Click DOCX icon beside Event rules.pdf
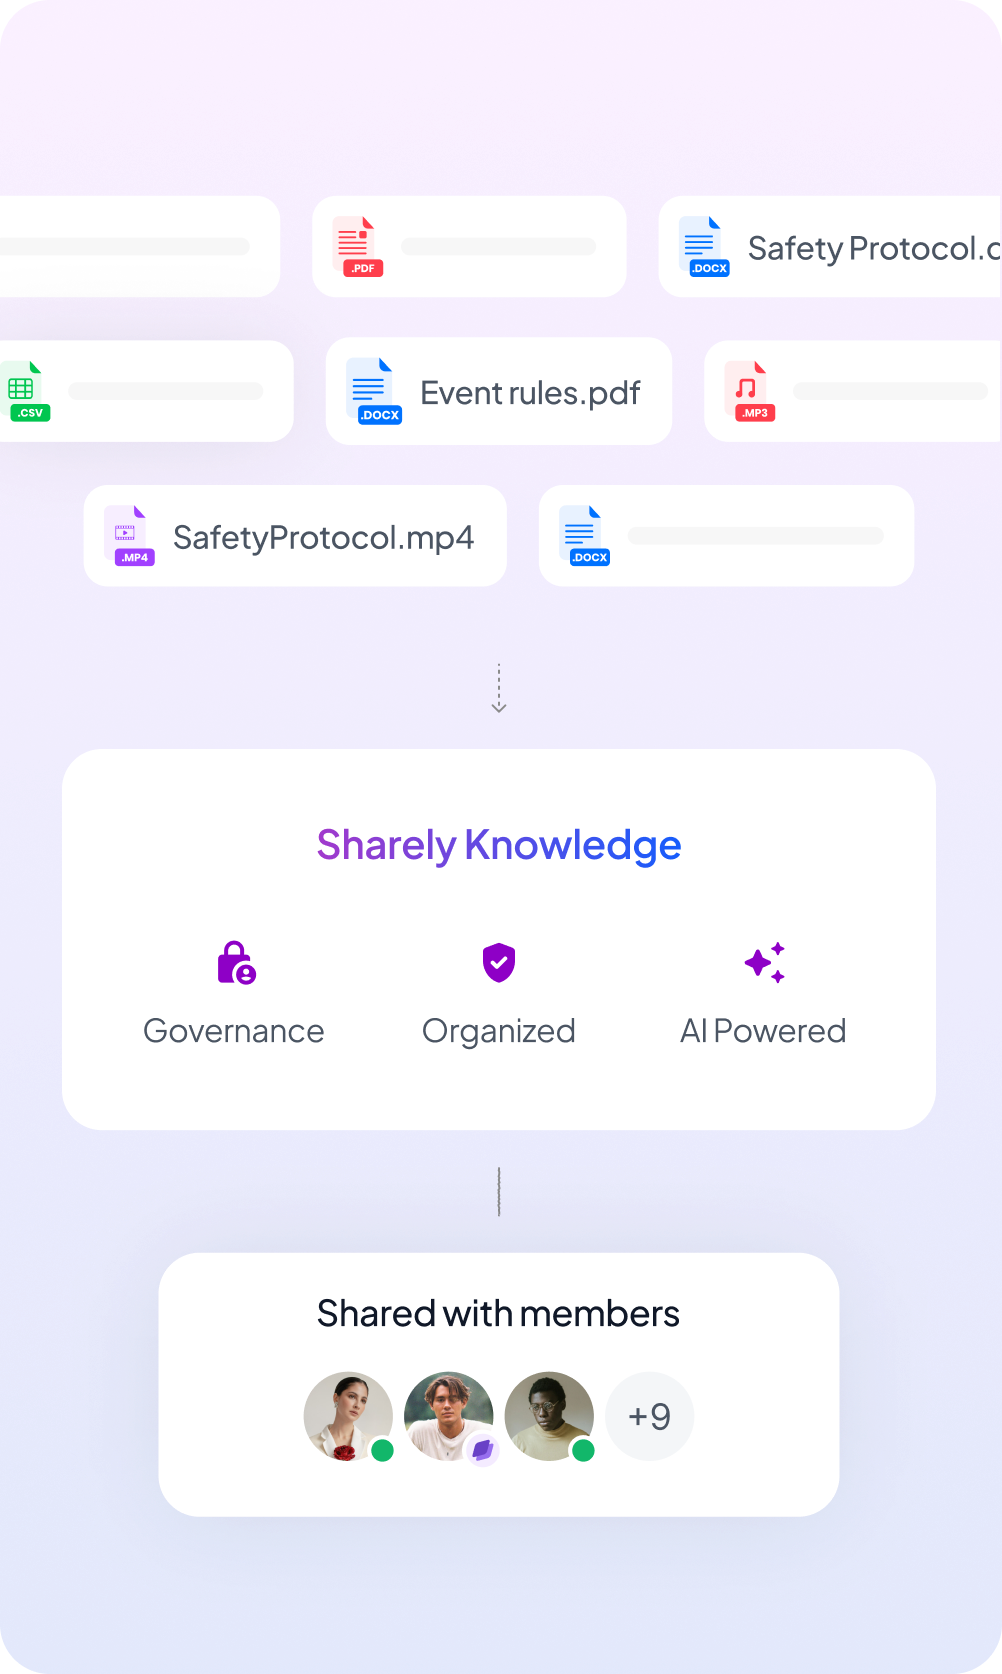1002x1674 pixels. coord(374,392)
